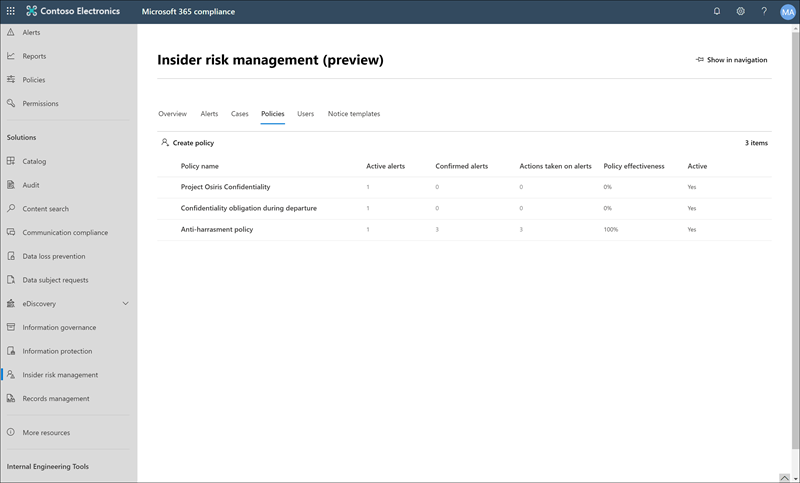Switch to the Users tab
800x483 pixels.
pyautogui.click(x=306, y=114)
